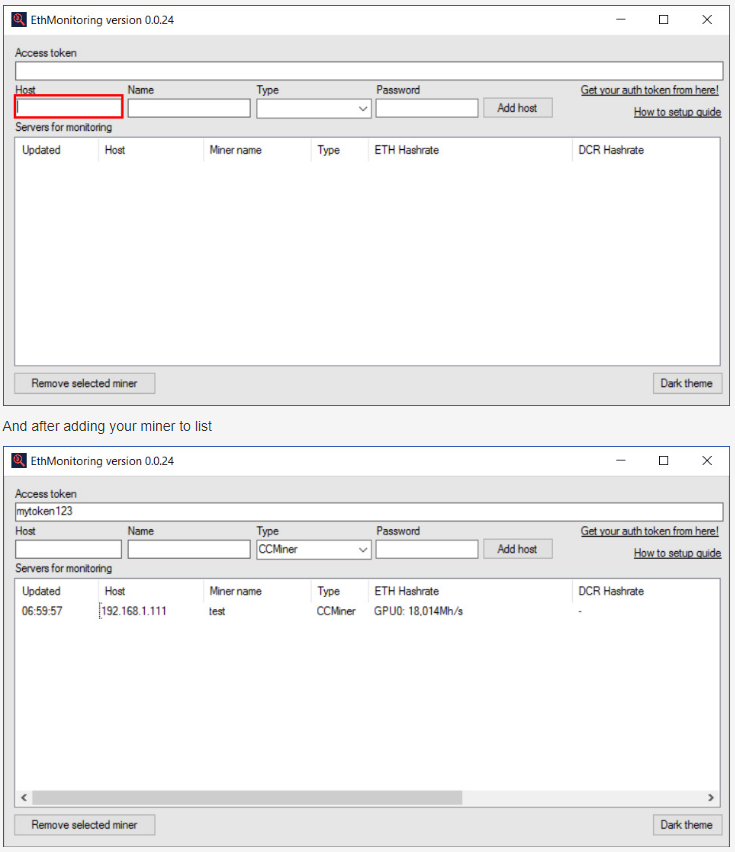The image size is (735, 852).
Task: Click the EthMonitoring app icon in lower window
Action: tap(18, 461)
